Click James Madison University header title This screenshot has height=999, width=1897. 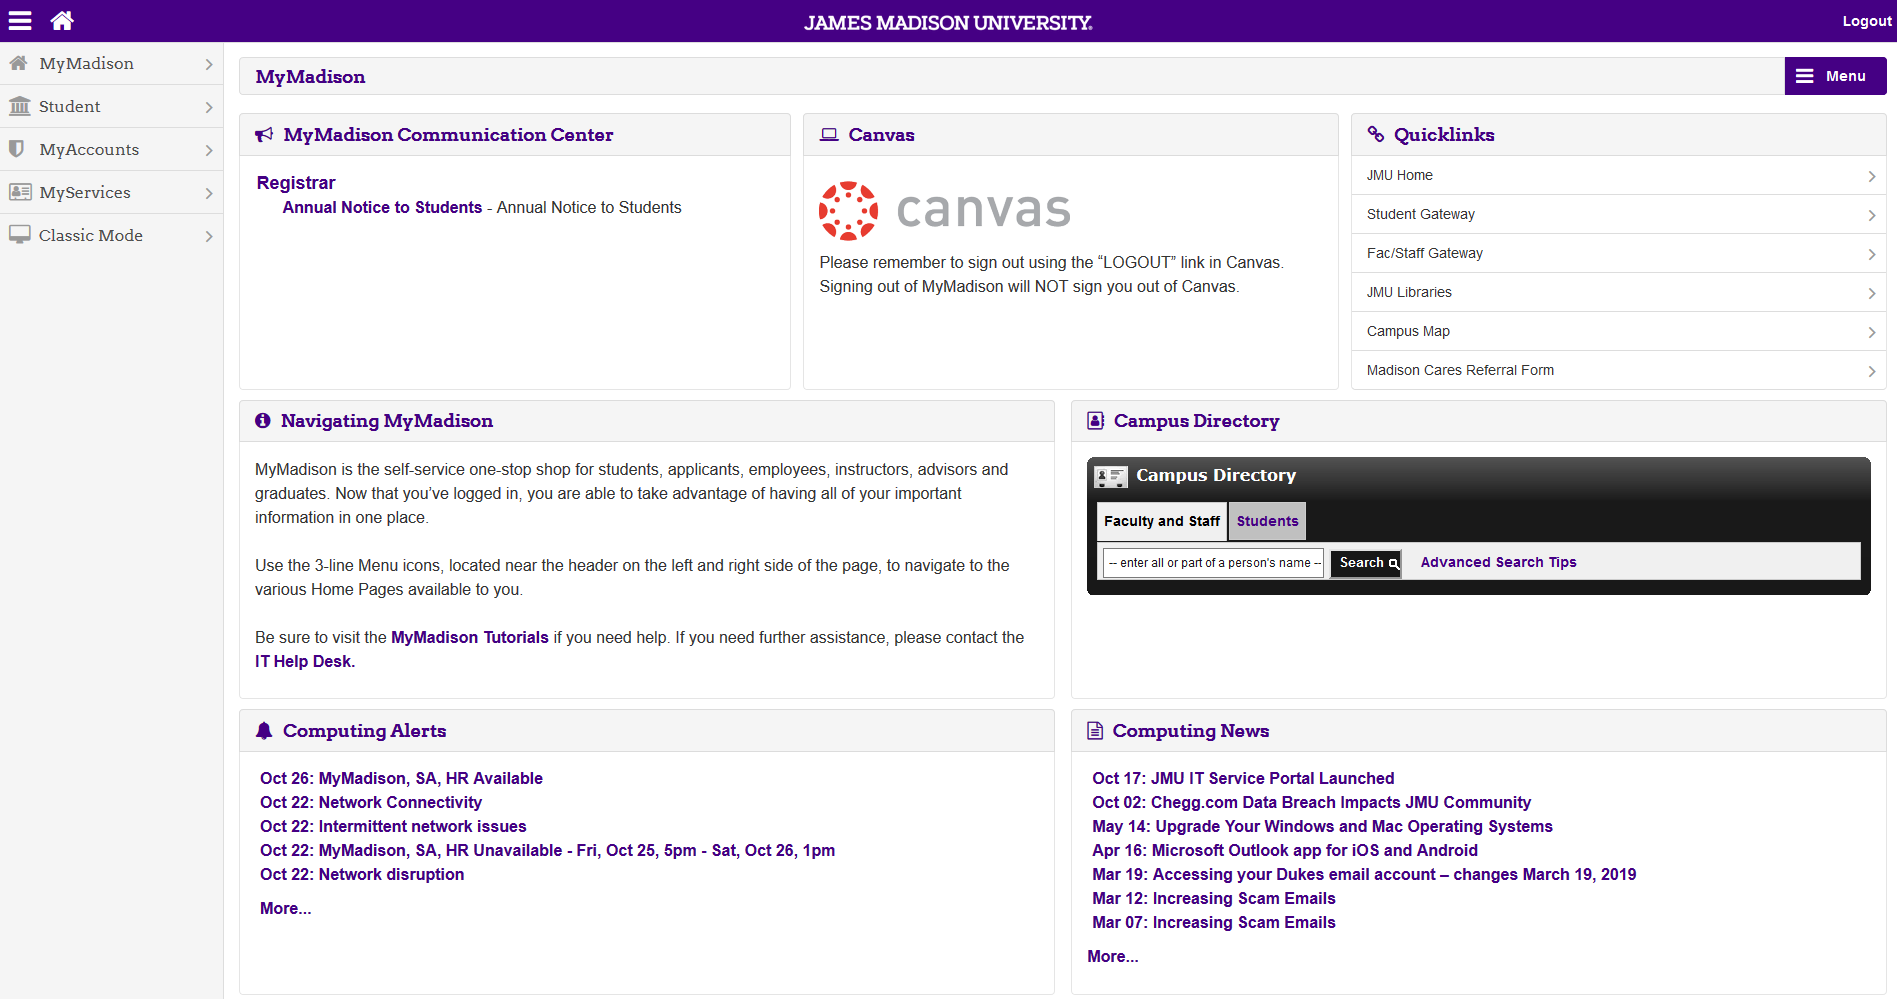pos(948,22)
